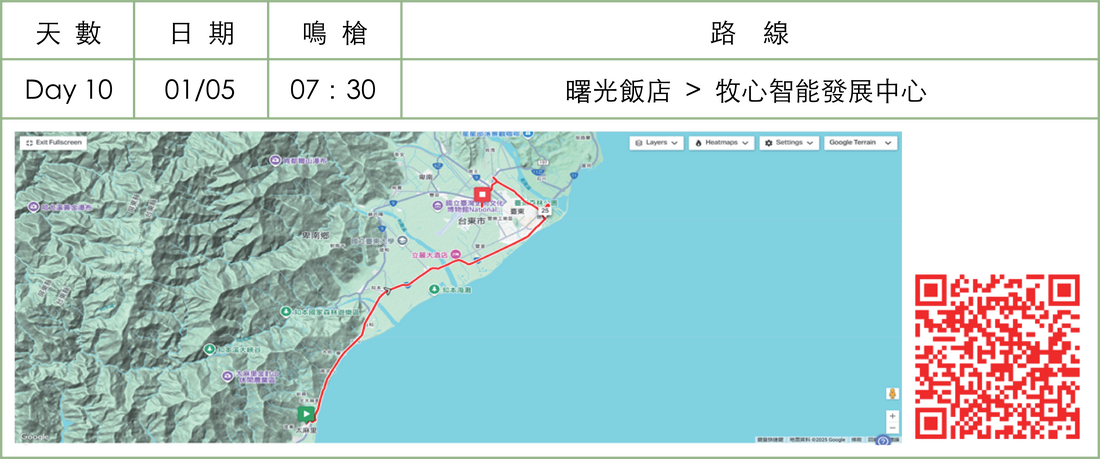
Task: Click the 太麻里金針山休閒農業區 pin
Action: click(x=227, y=377)
